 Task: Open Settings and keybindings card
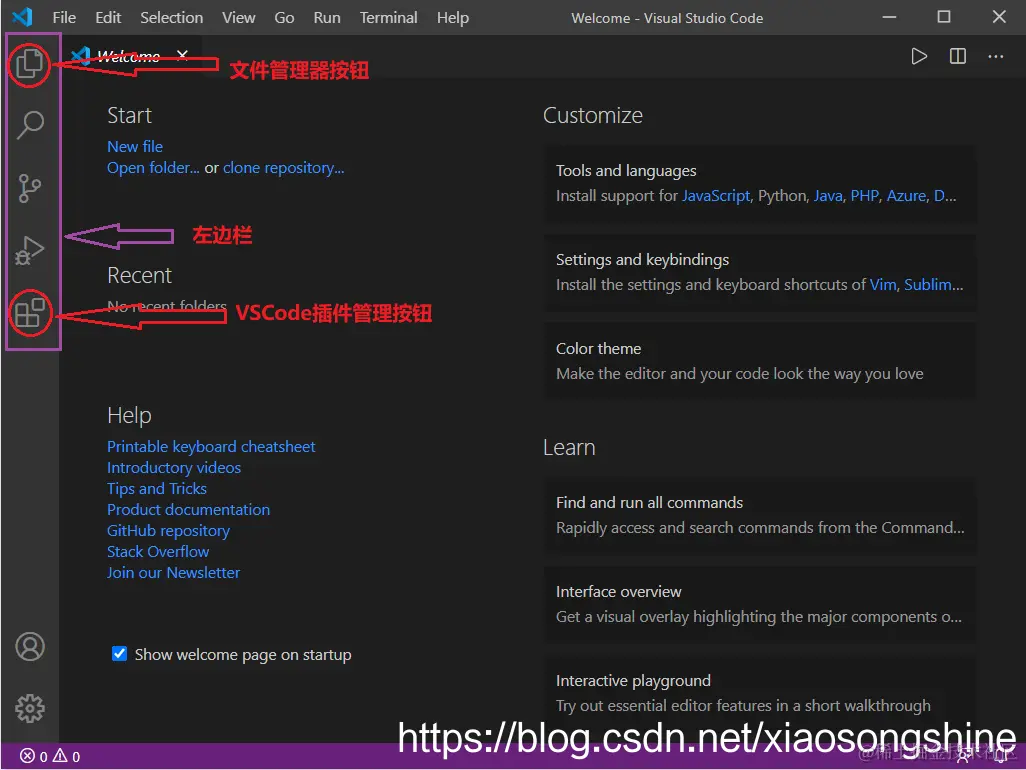tap(760, 272)
